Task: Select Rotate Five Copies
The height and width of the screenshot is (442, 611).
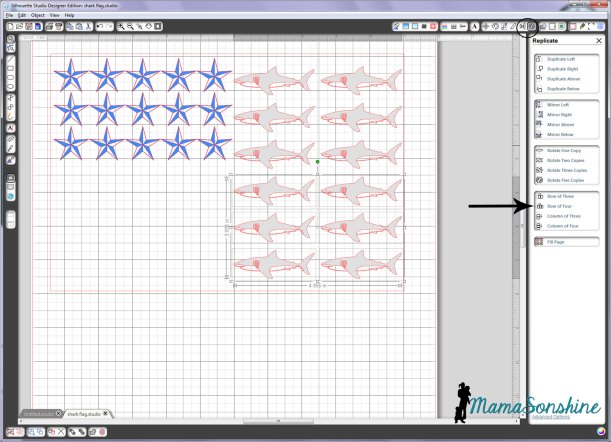Action: coord(567,180)
